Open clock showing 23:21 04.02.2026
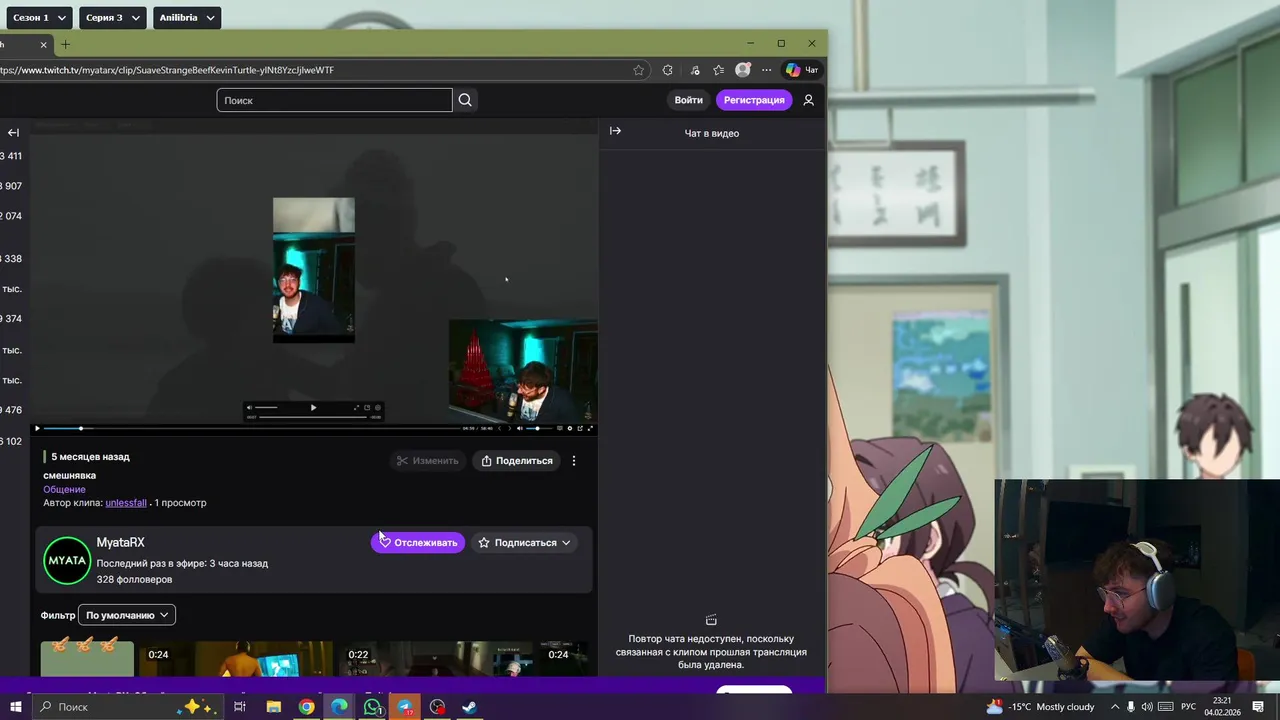The image size is (1280, 720). coord(1222,707)
